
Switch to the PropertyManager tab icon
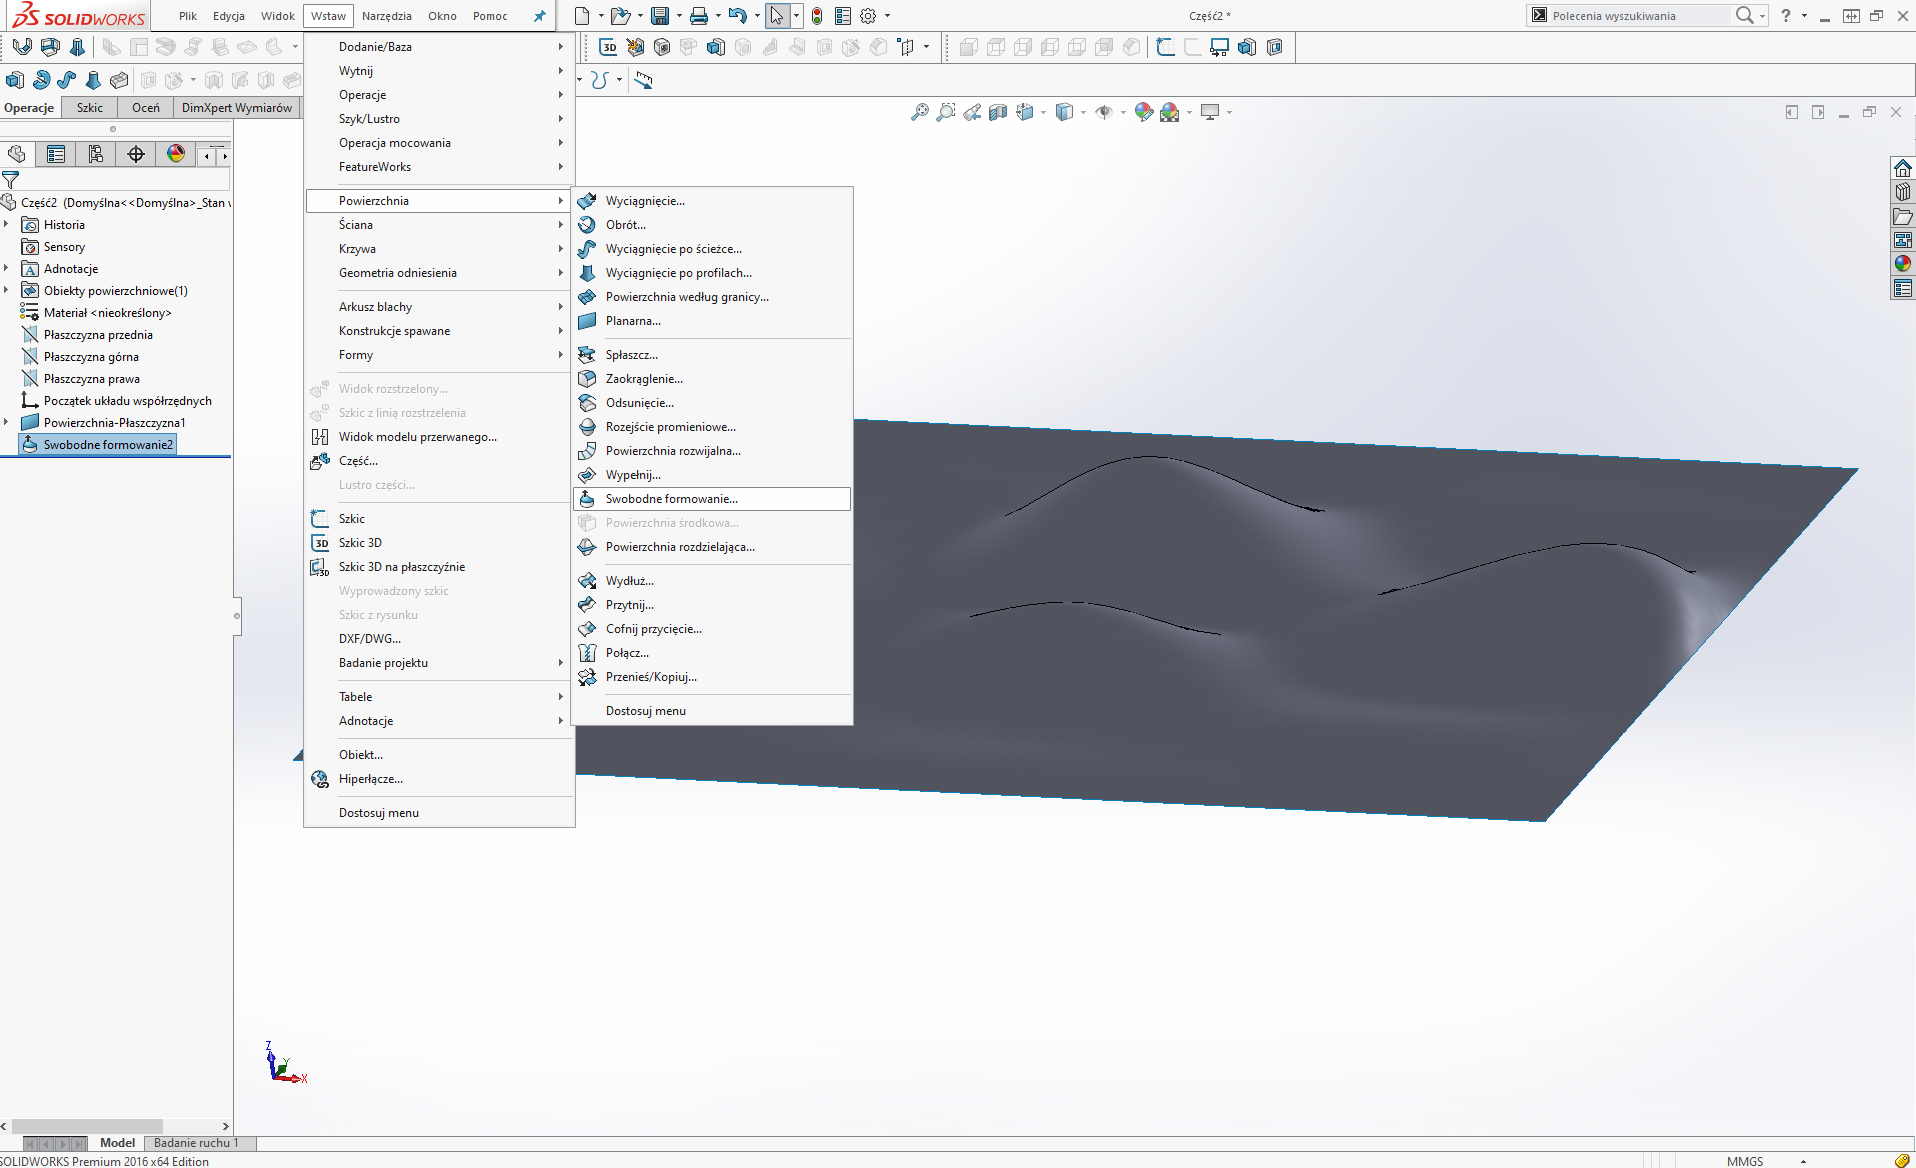pos(56,154)
